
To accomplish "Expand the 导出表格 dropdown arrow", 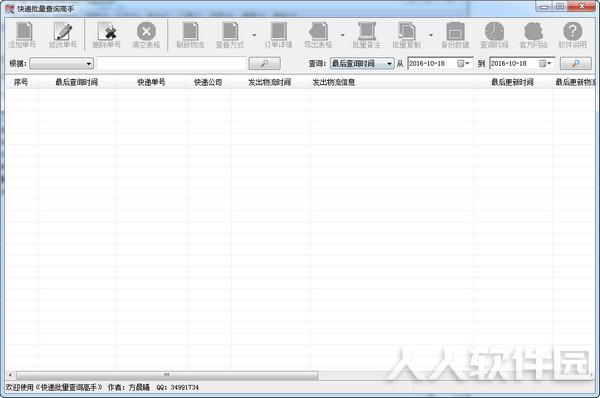I will pyautogui.click(x=342, y=35).
